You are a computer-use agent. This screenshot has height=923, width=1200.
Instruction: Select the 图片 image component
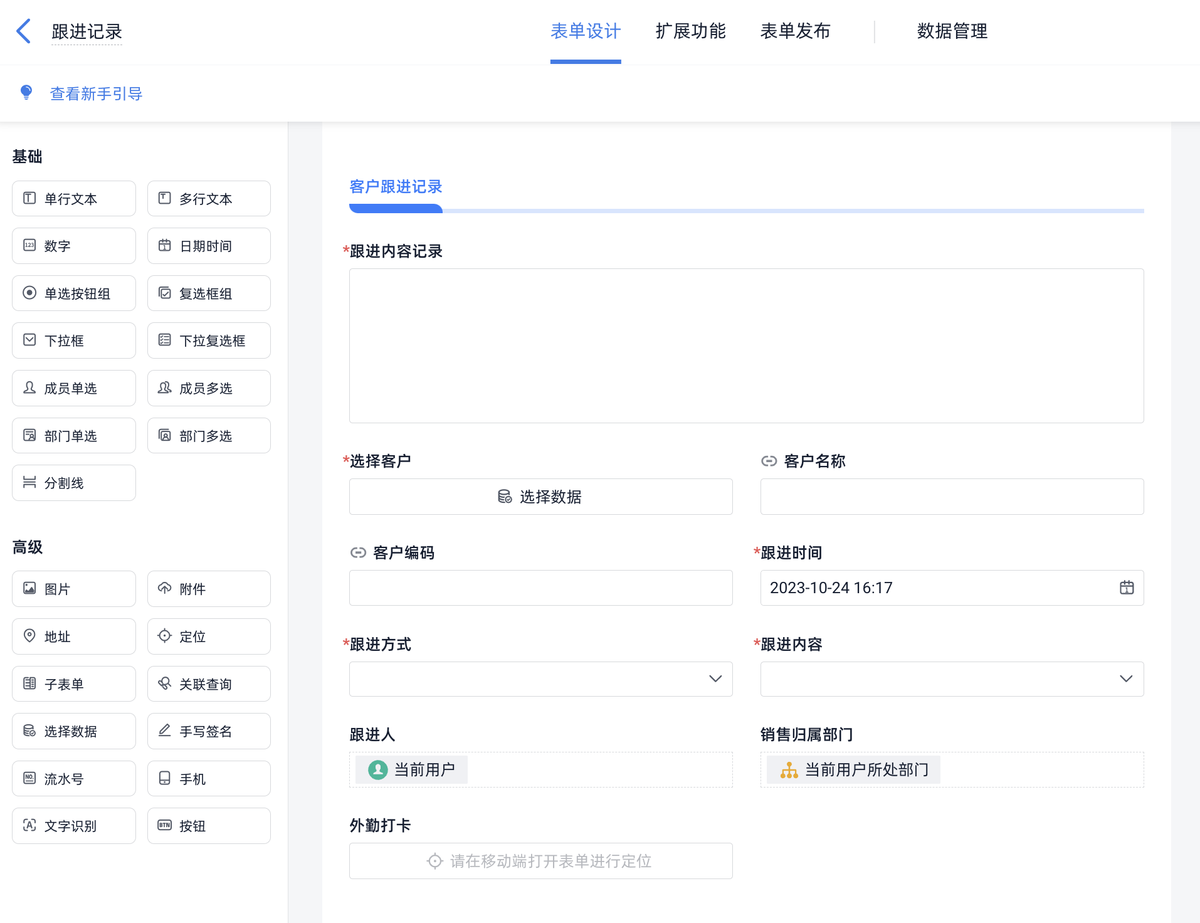coord(74,589)
